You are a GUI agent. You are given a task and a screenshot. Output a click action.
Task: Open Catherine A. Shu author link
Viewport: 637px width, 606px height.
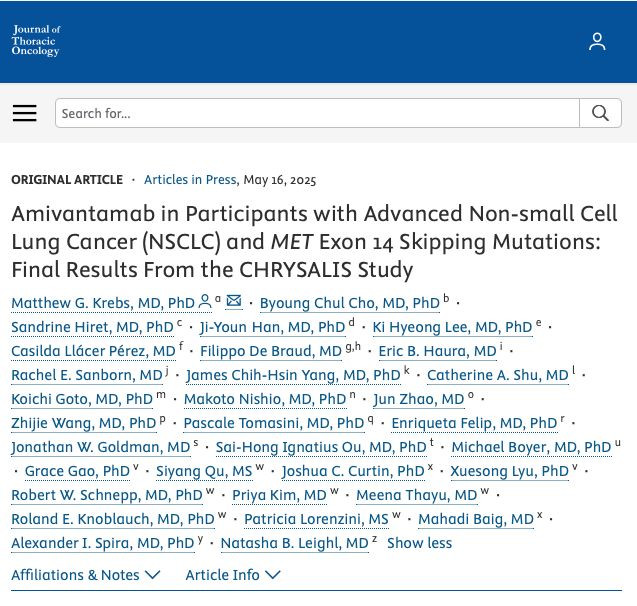tap(498, 375)
